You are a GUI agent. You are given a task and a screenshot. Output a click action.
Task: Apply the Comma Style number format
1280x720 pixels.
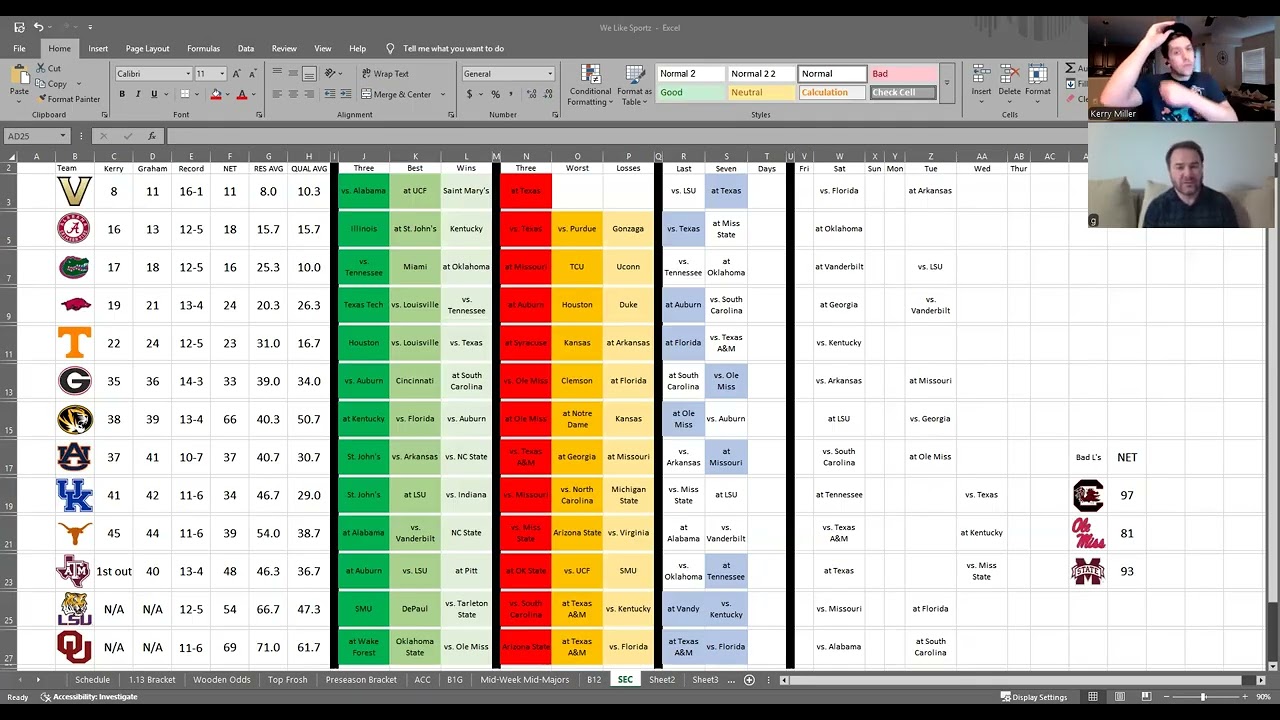tap(511, 94)
